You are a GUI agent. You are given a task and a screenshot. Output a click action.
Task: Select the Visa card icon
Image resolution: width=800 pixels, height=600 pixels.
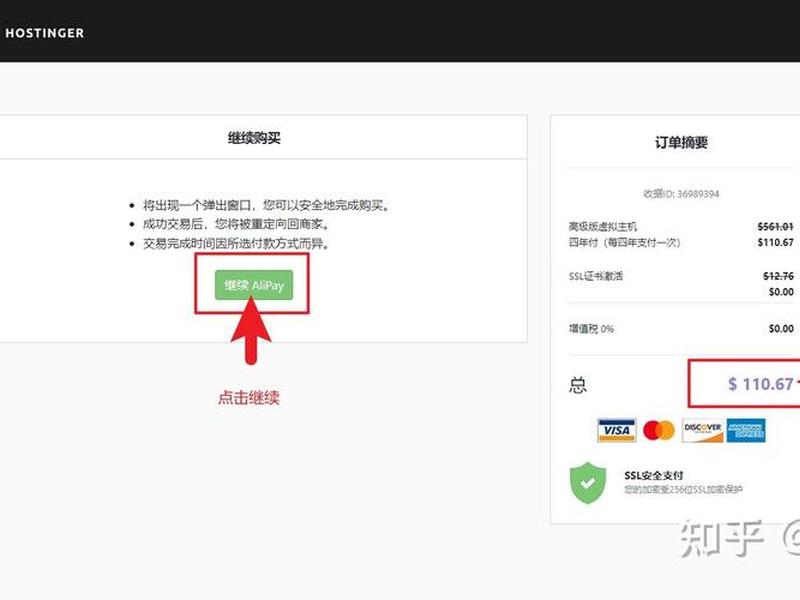click(x=616, y=430)
